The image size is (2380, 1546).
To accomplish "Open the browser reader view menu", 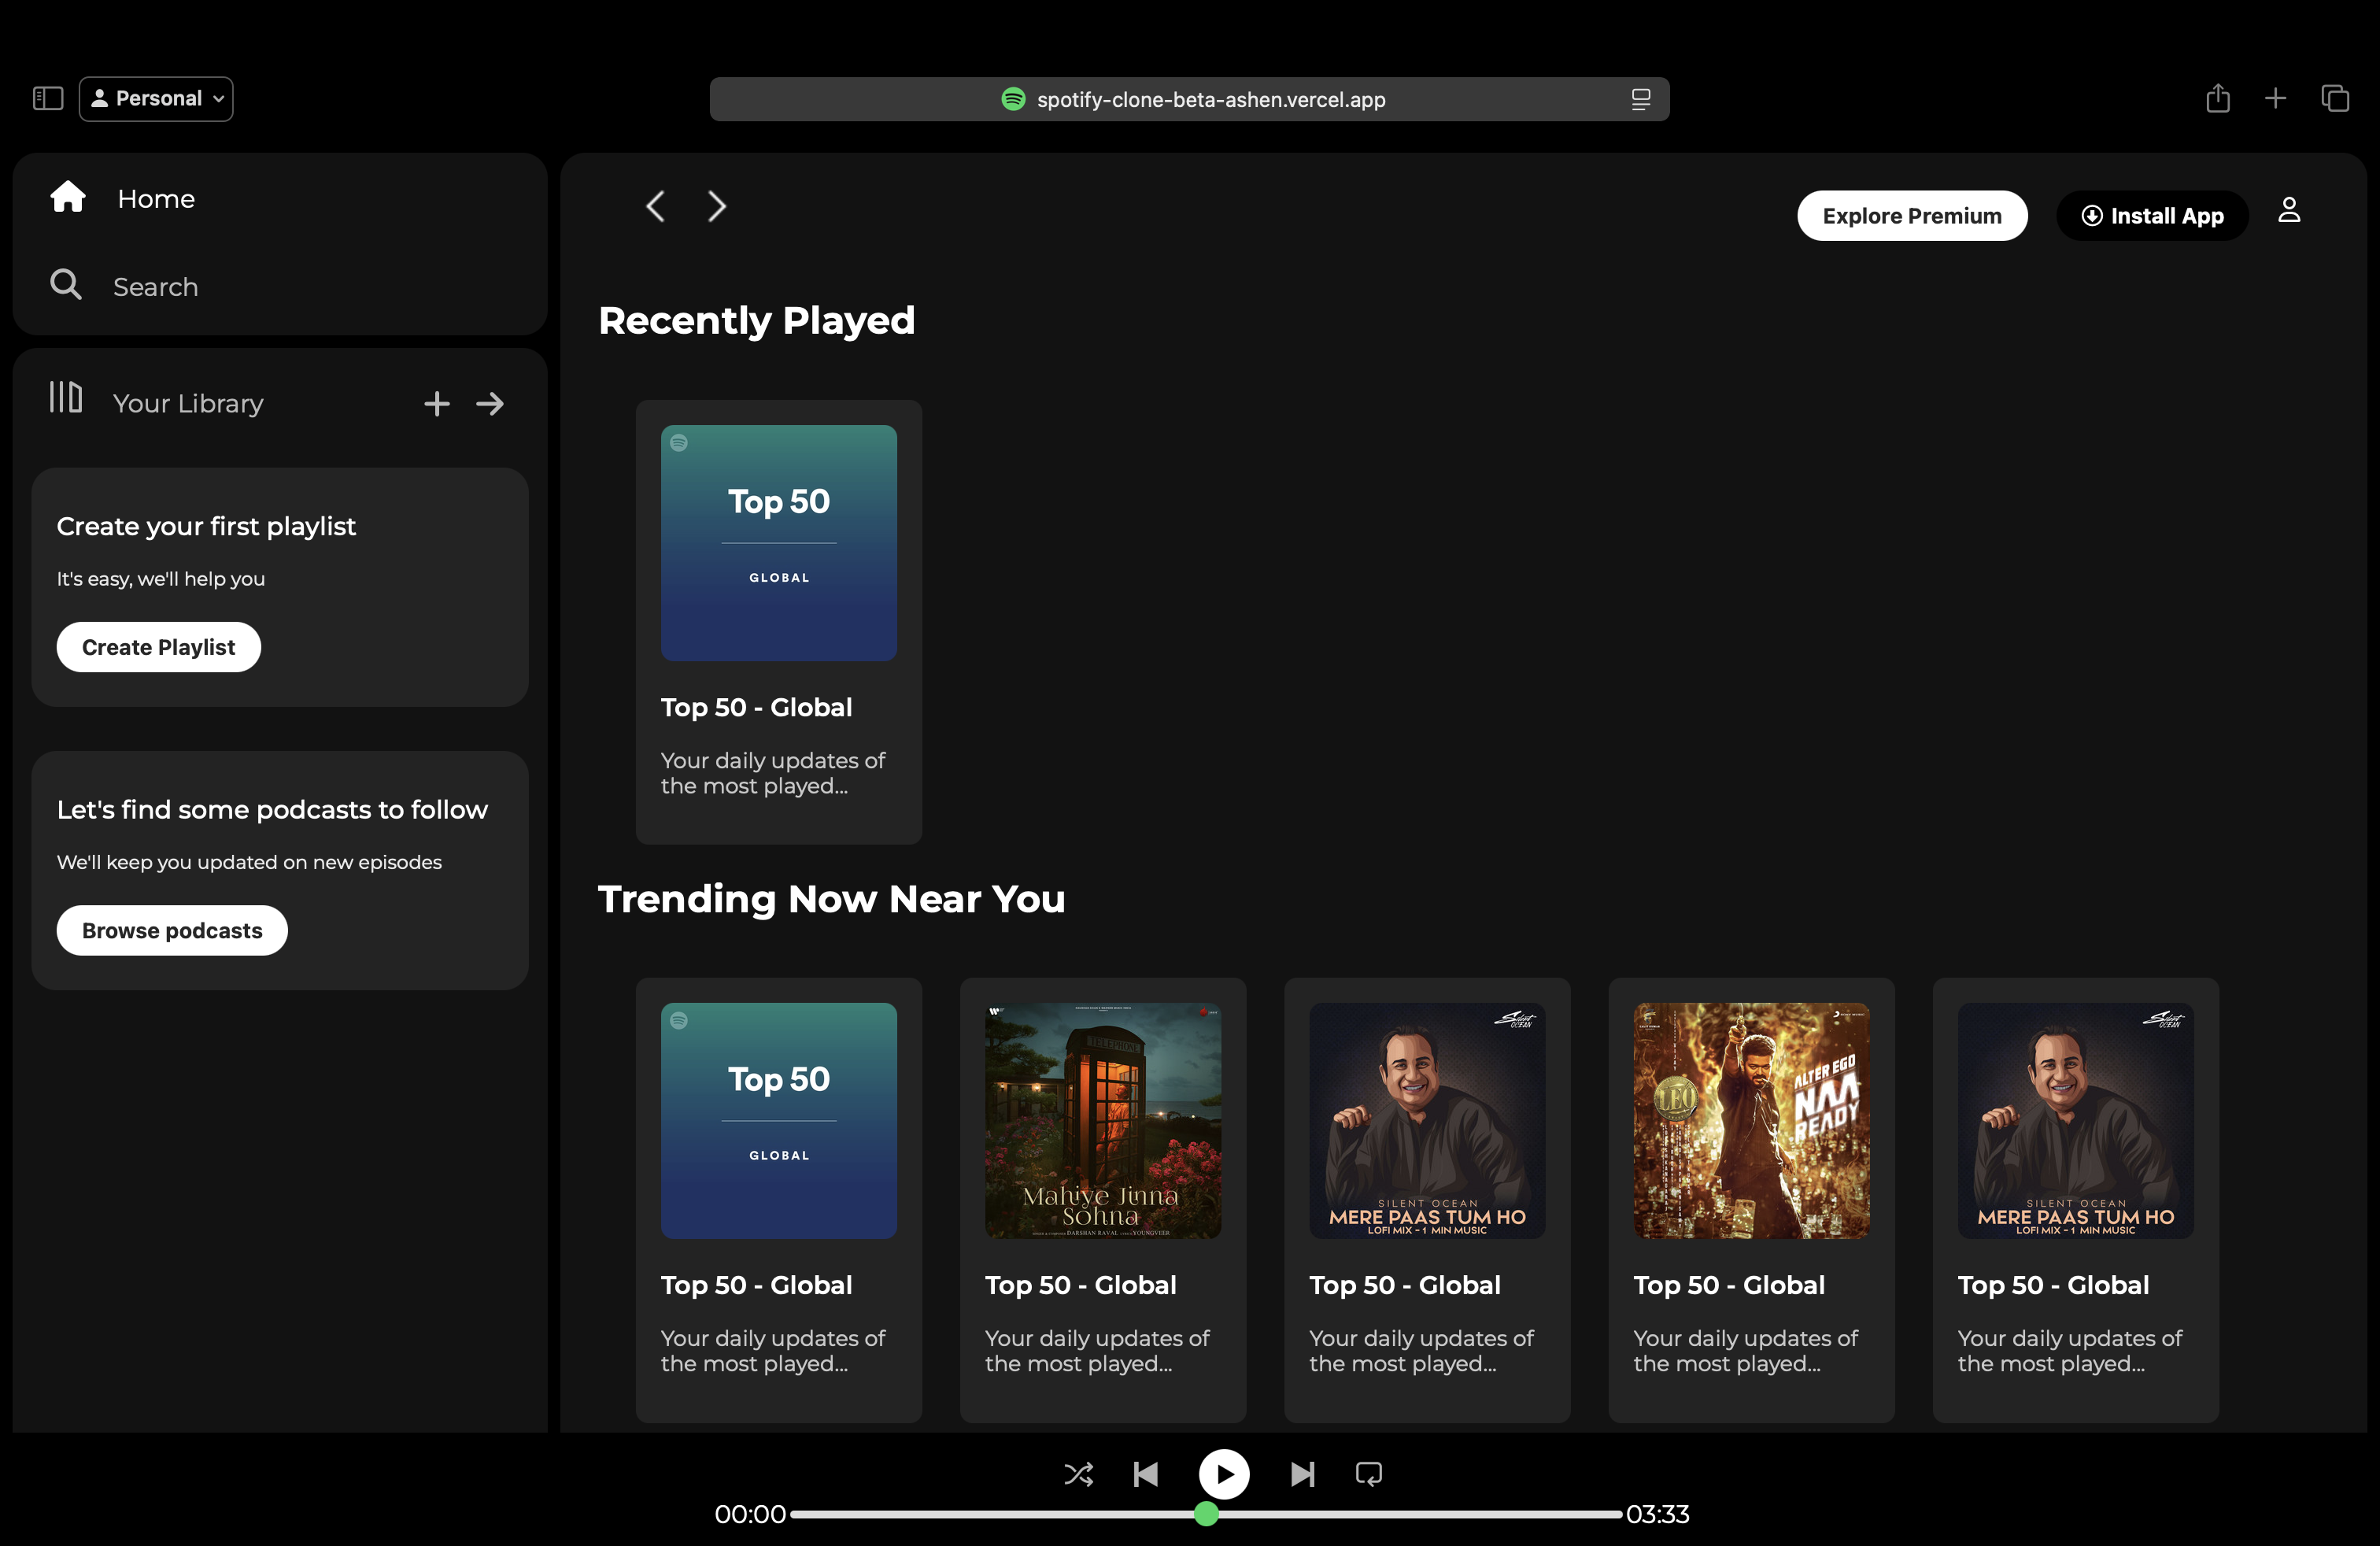I will click(x=1641, y=99).
